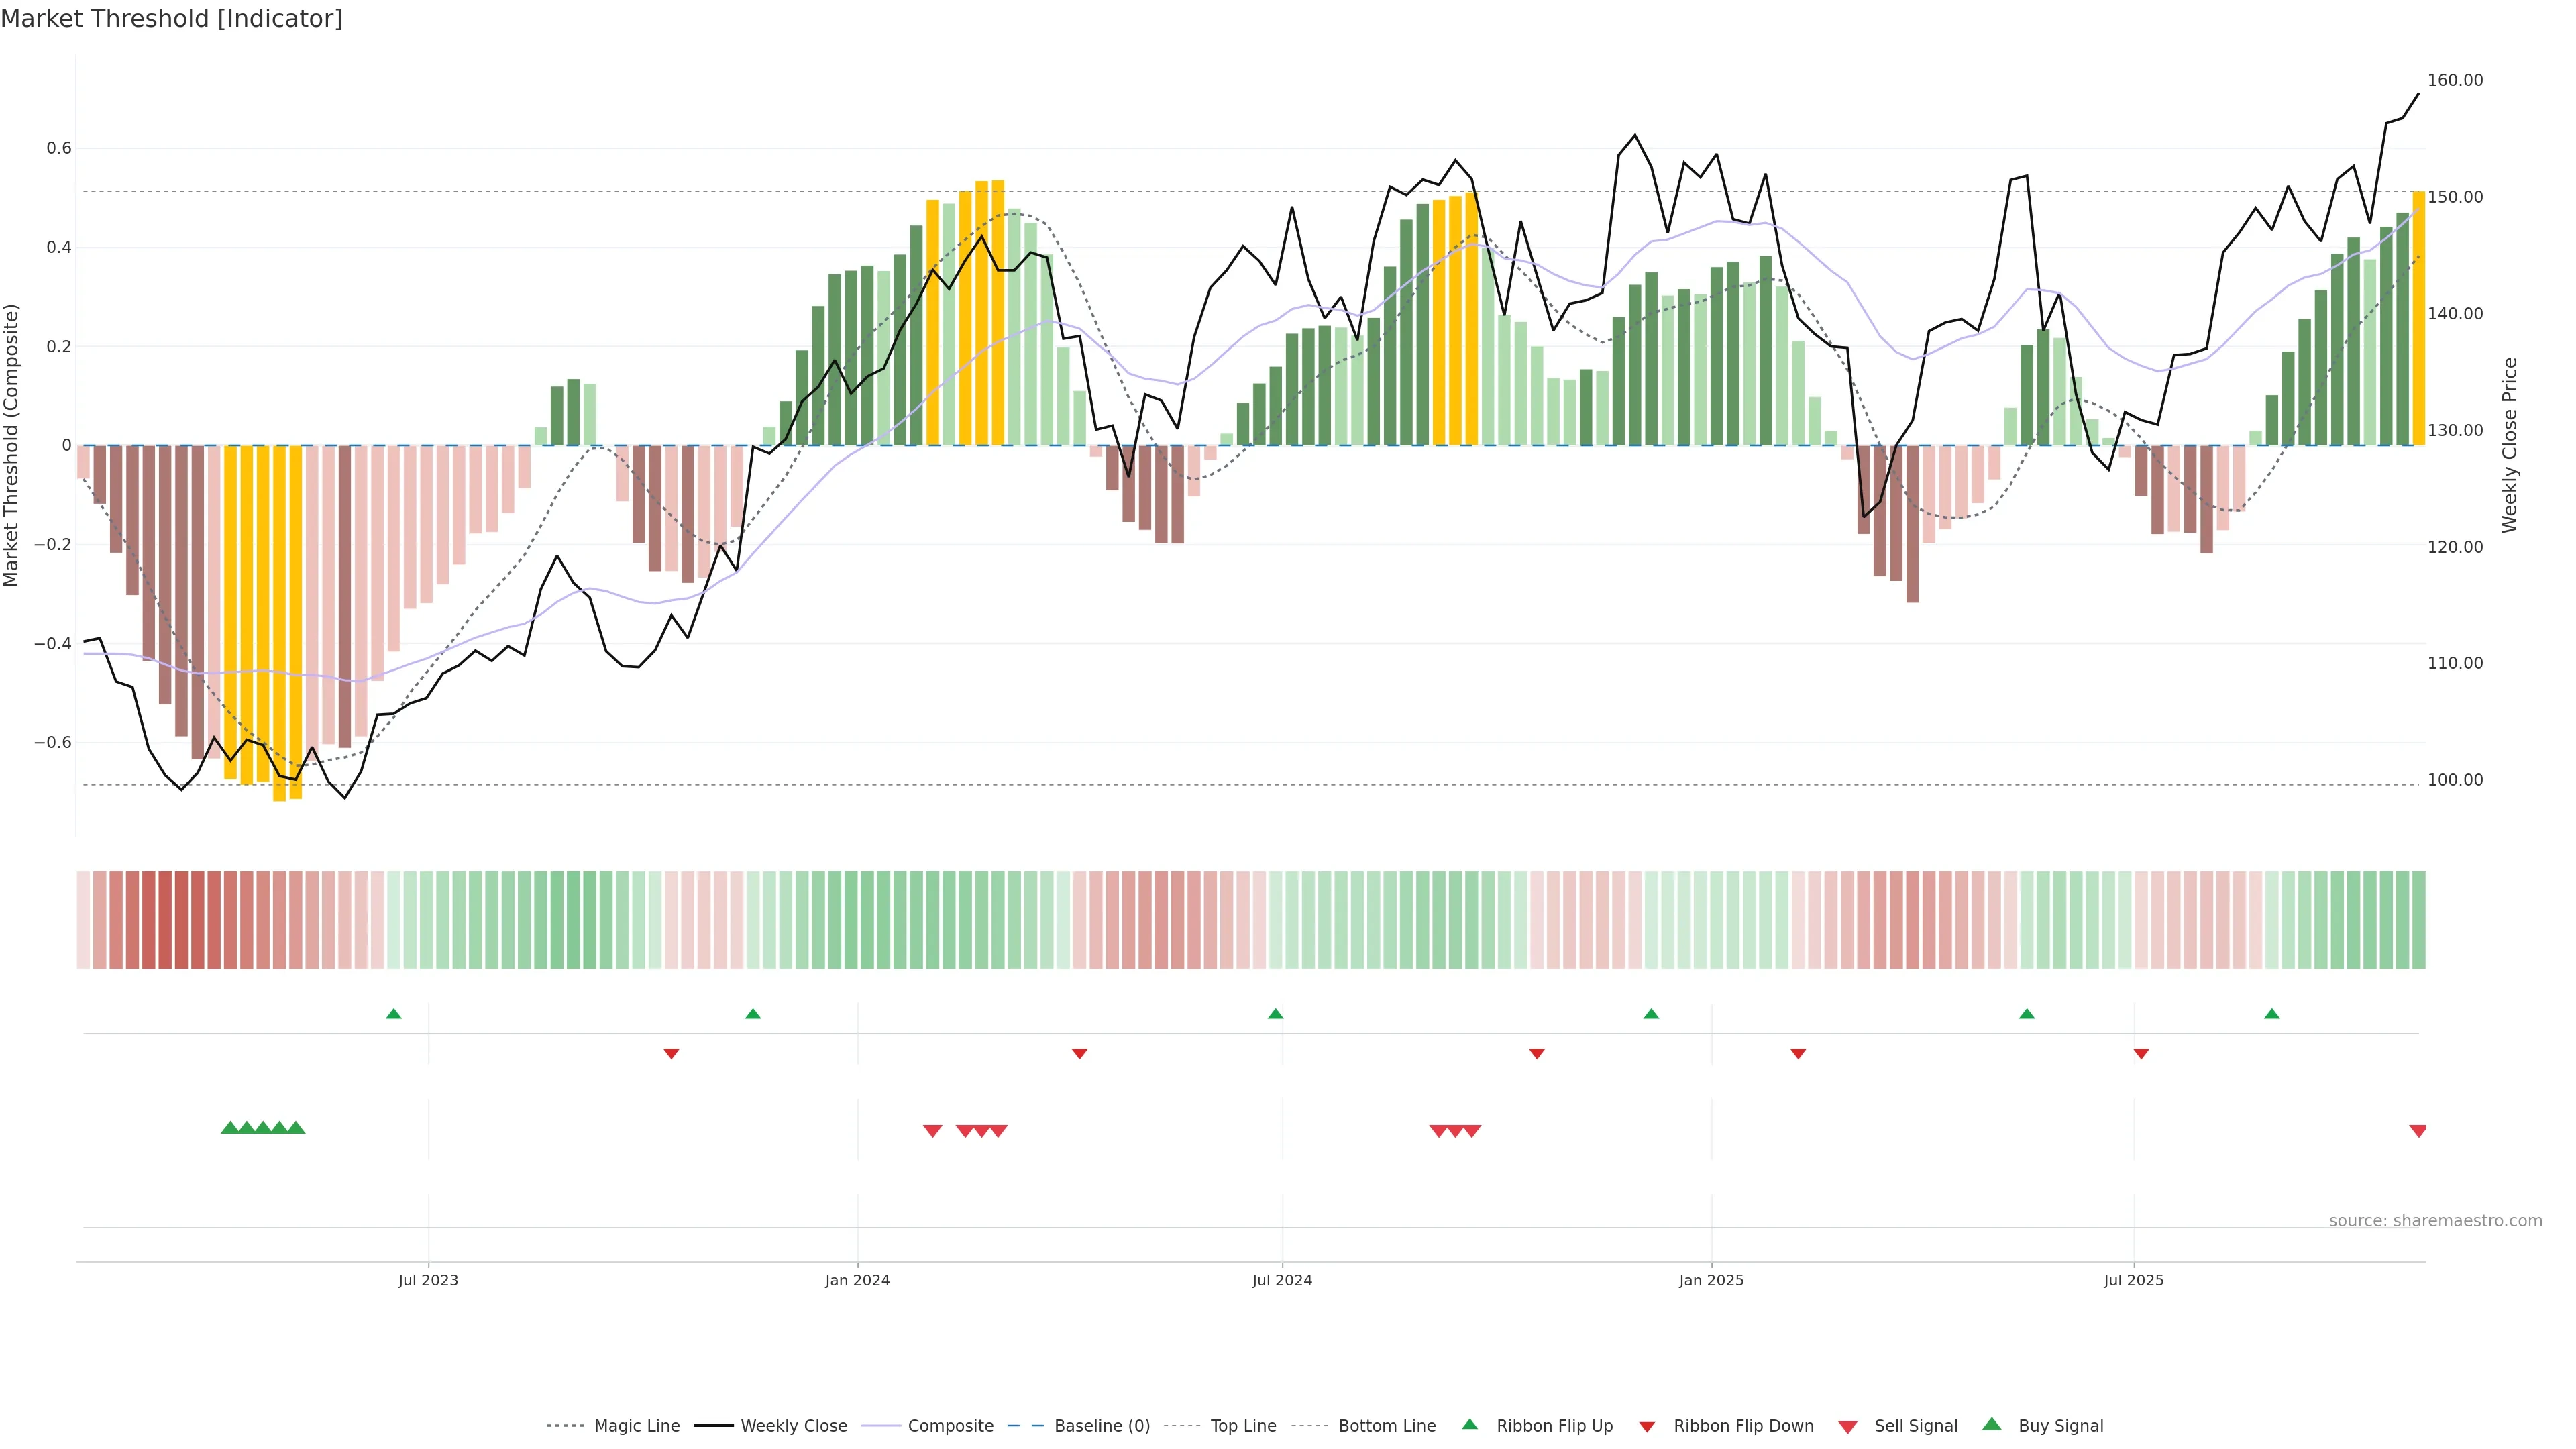Click Ribbon Flip Down legend triangle
This screenshot has width=2576, height=1449.
tap(1647, 1427)
